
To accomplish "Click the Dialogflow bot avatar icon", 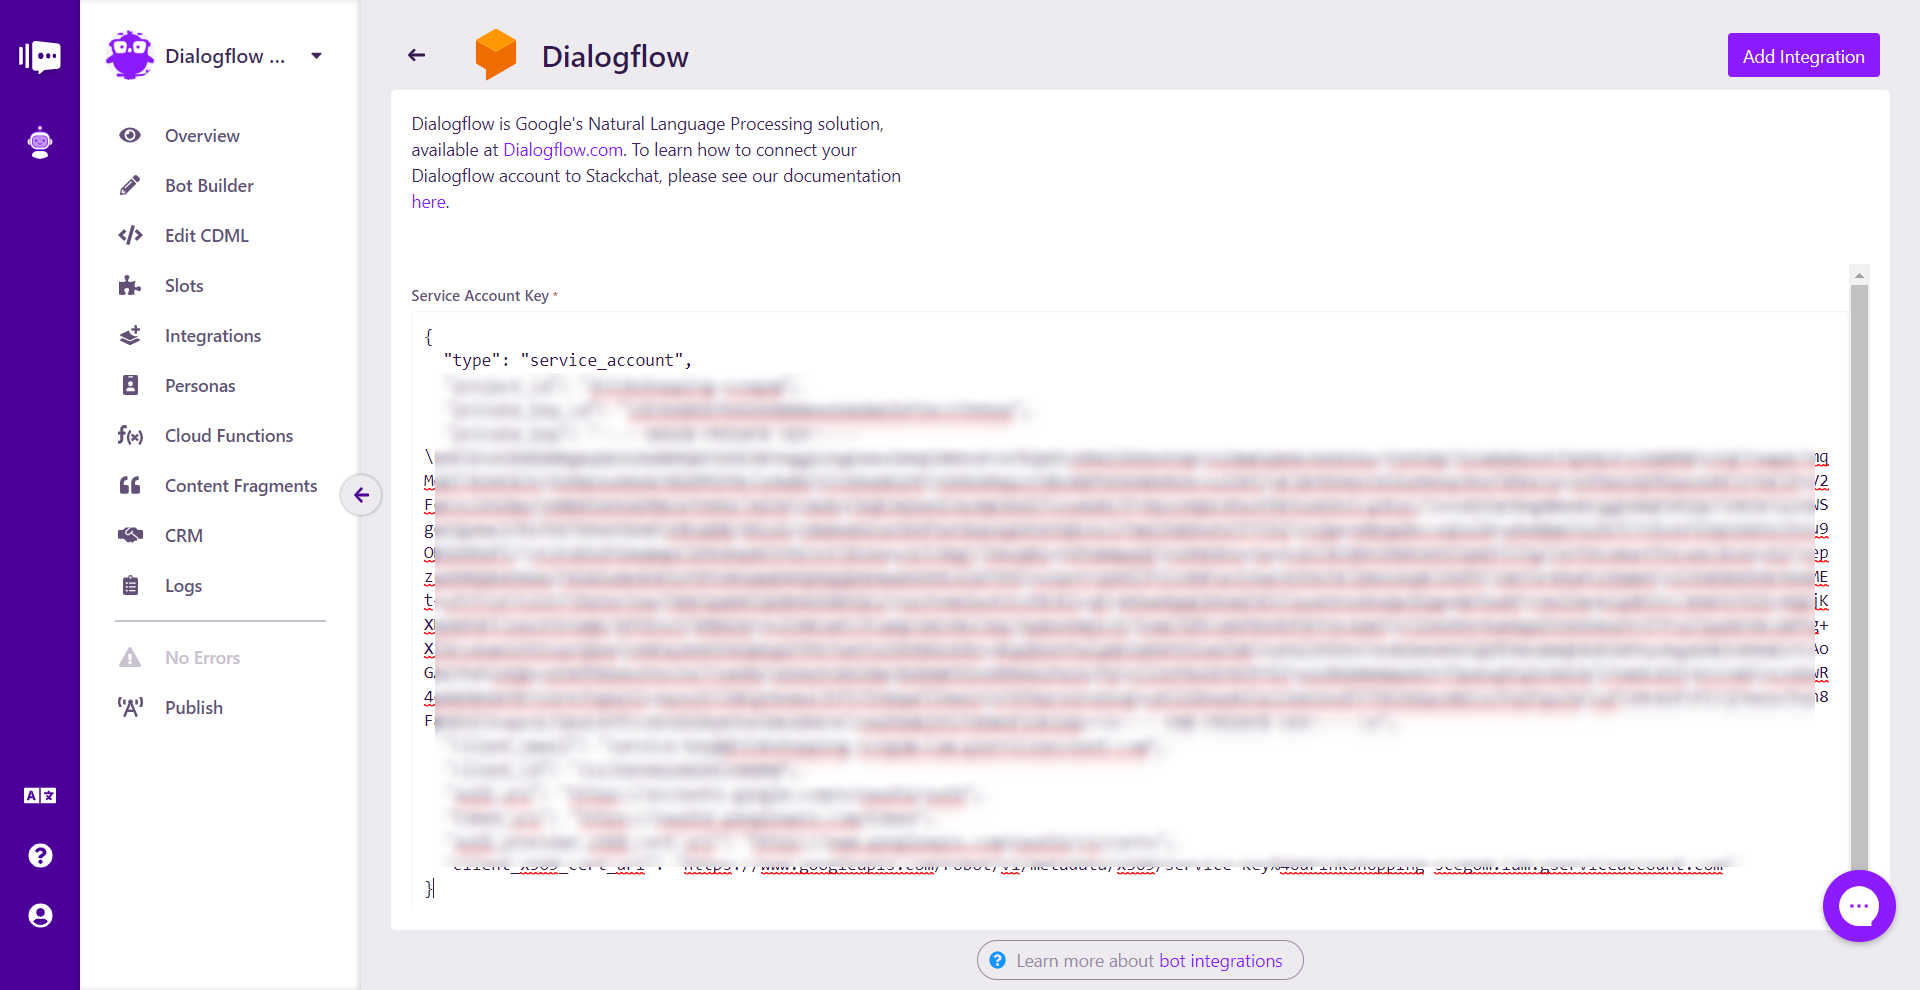I will point(130,55).
